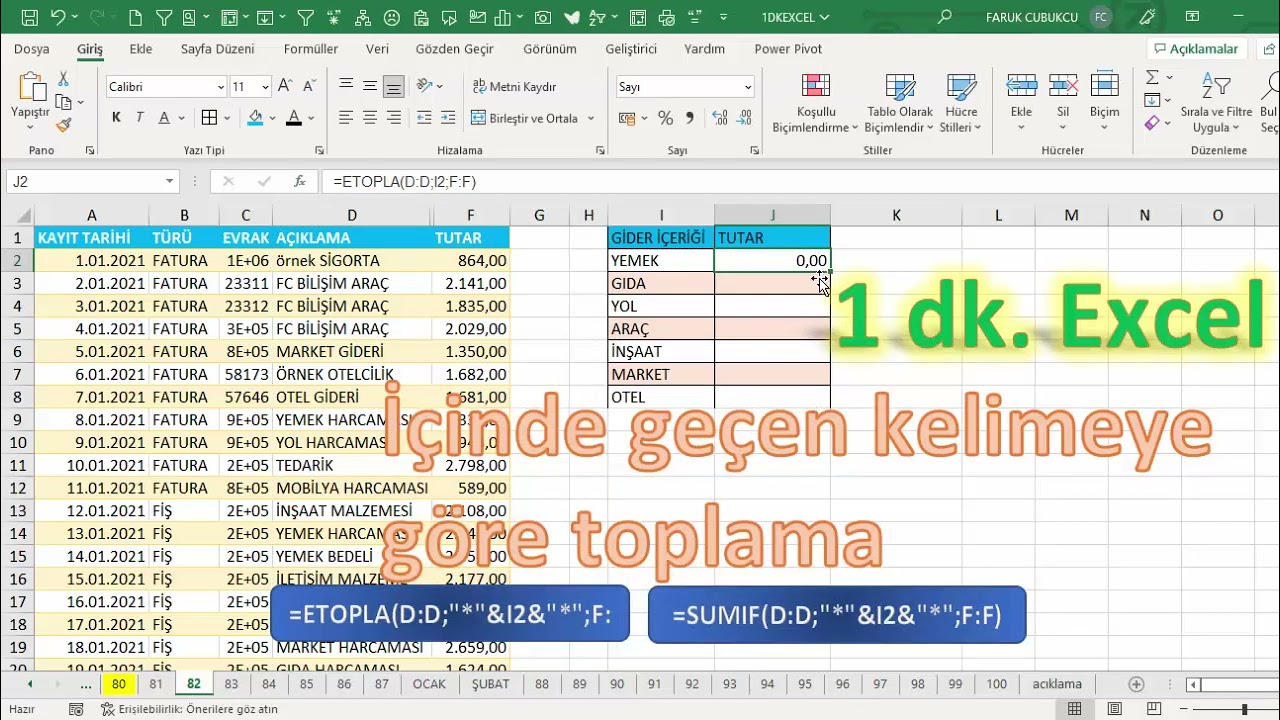The height and width of the screenshot is (720, 1280).
Task: Select the ŞUBAT sheet tab
Action: point(491,684)
